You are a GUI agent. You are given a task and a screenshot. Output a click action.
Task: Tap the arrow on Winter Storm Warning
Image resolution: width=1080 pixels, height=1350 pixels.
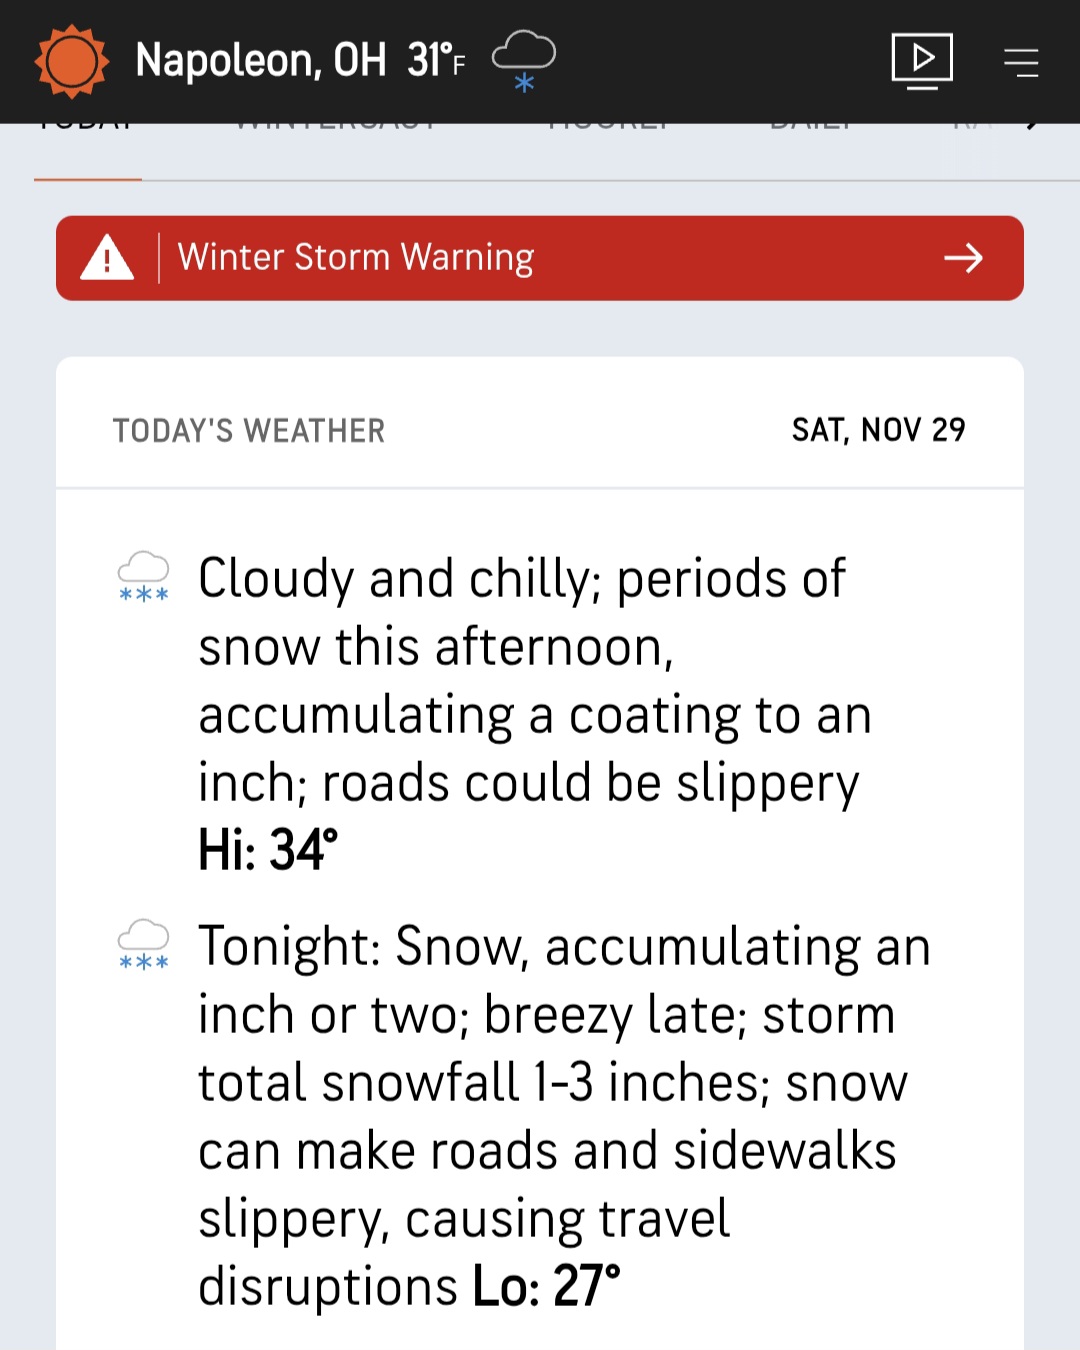pyautogui.click(x=963, y=258)
